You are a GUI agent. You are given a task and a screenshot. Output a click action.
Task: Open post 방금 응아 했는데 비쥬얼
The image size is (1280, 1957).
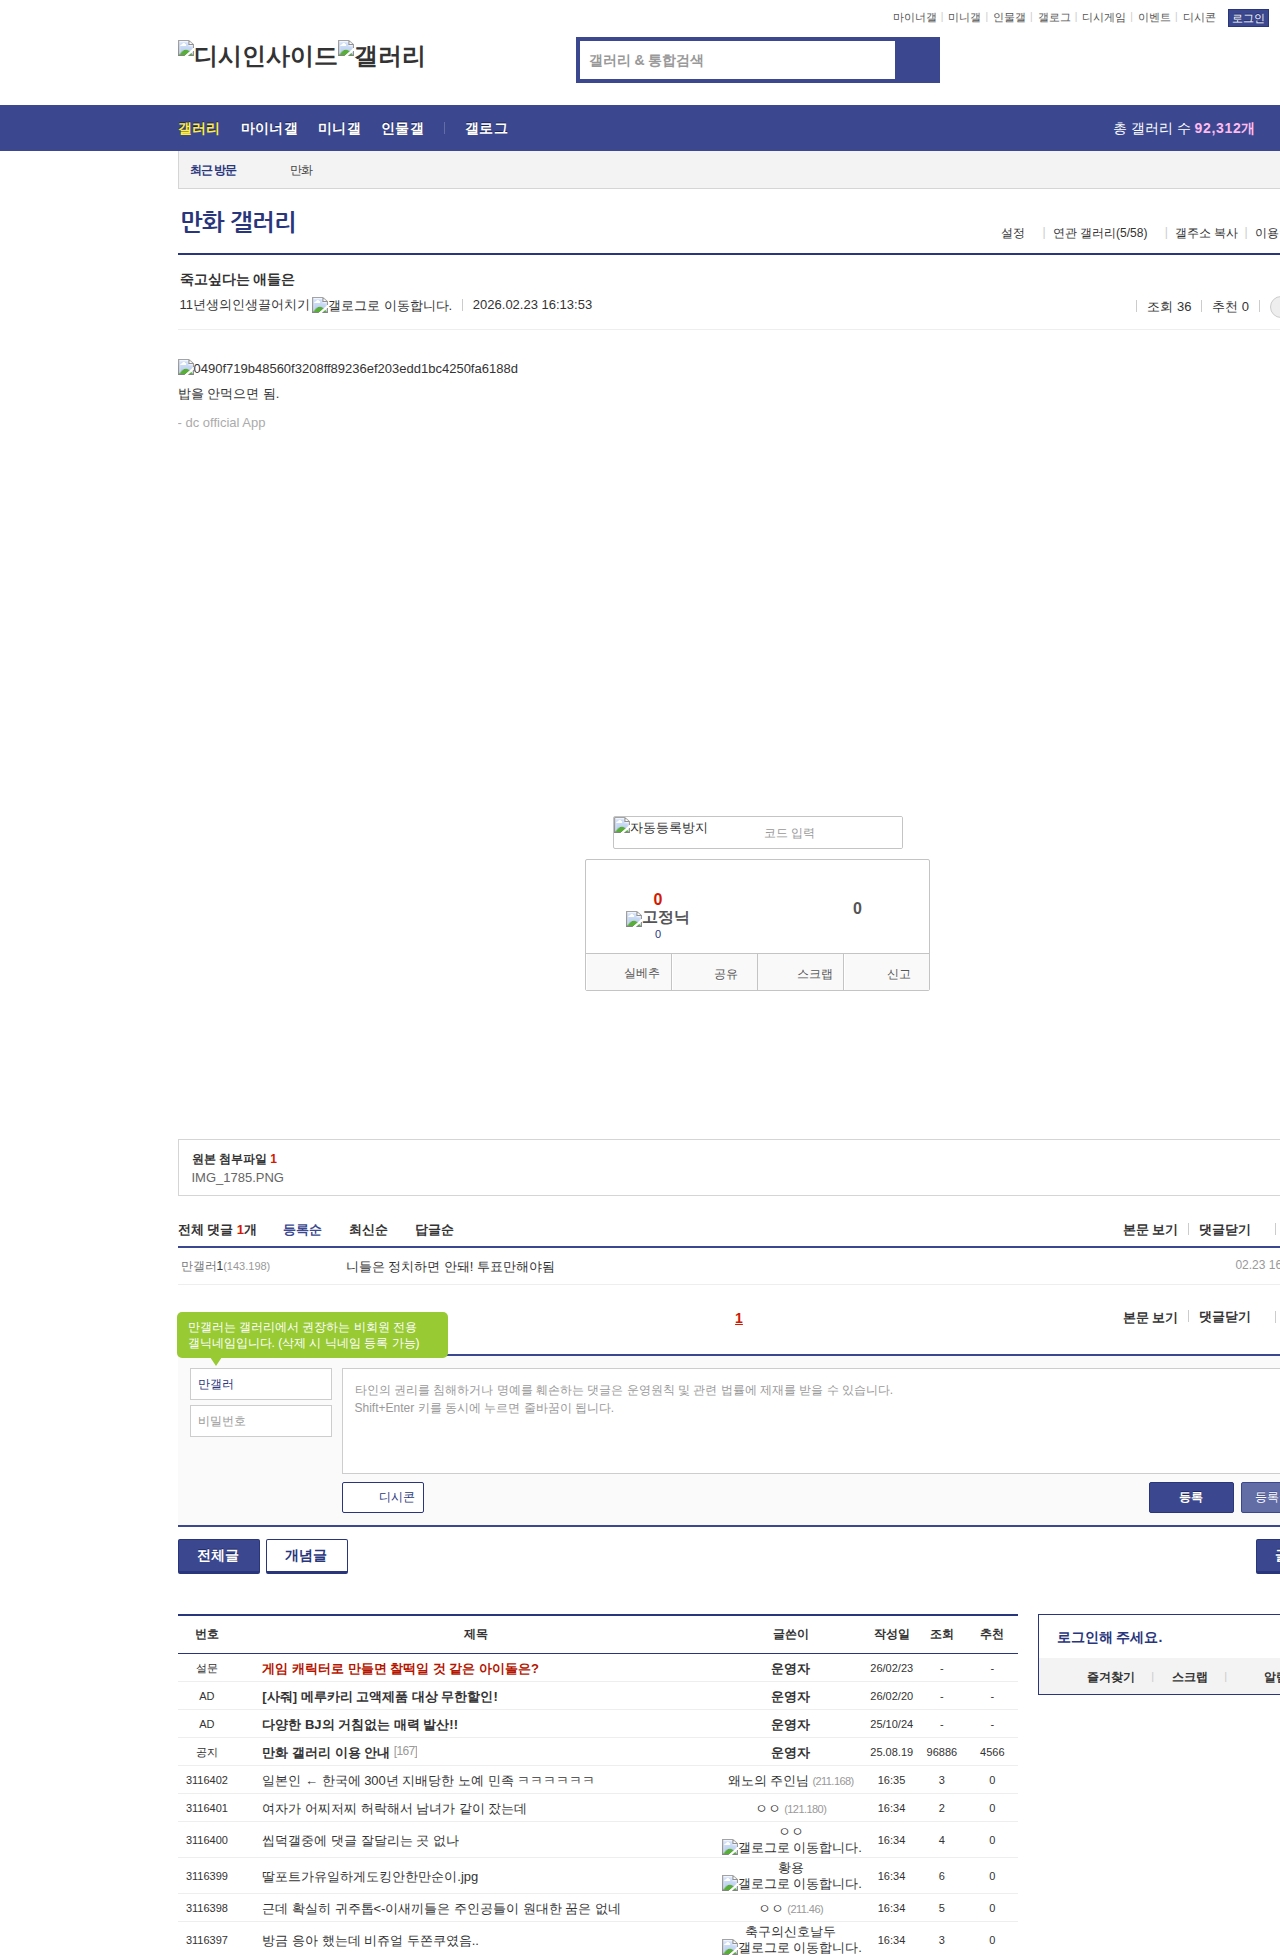click(370, 1940)
